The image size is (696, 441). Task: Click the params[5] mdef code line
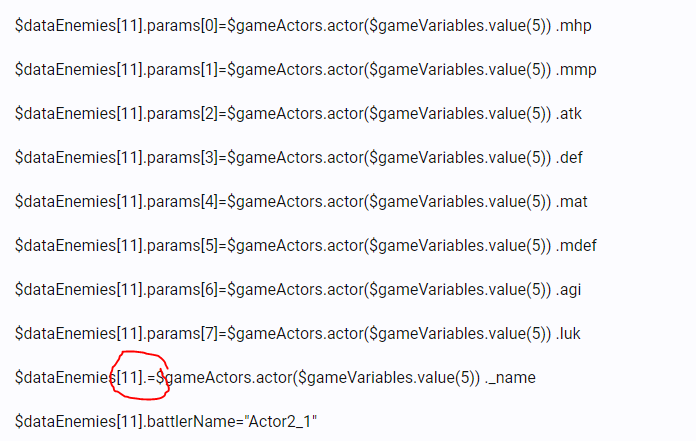click(x=306, y=245)
